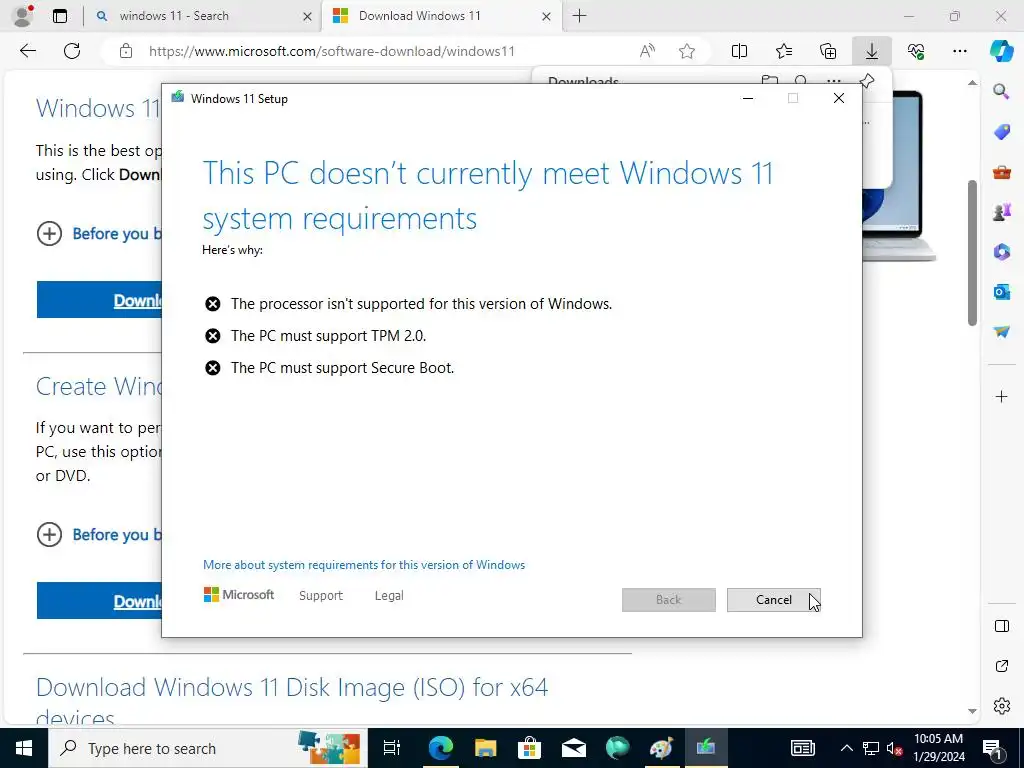
Task: Open more options in Downloads panel
Action: point(833,82)
